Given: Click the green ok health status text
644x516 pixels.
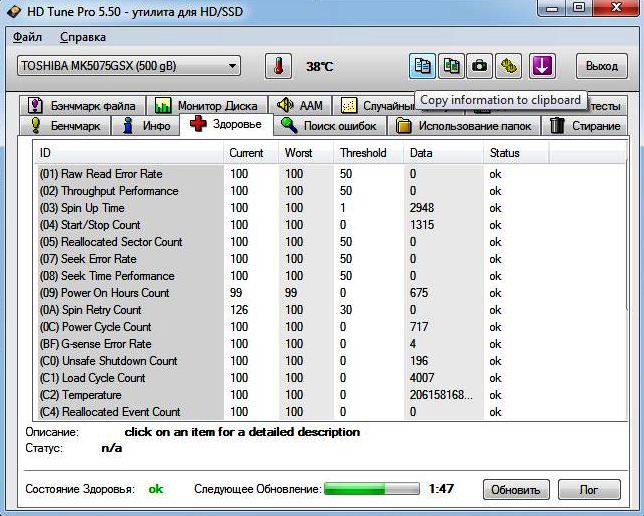Looking at the screenshot, I should click(156, 489).
